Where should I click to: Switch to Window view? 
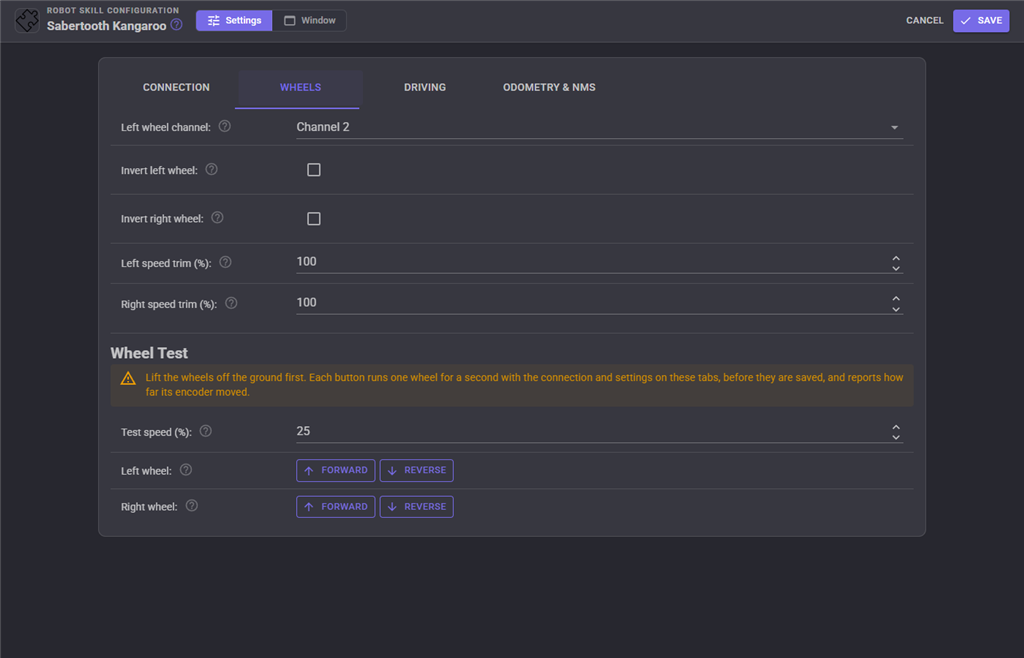(x=310, y=21)
